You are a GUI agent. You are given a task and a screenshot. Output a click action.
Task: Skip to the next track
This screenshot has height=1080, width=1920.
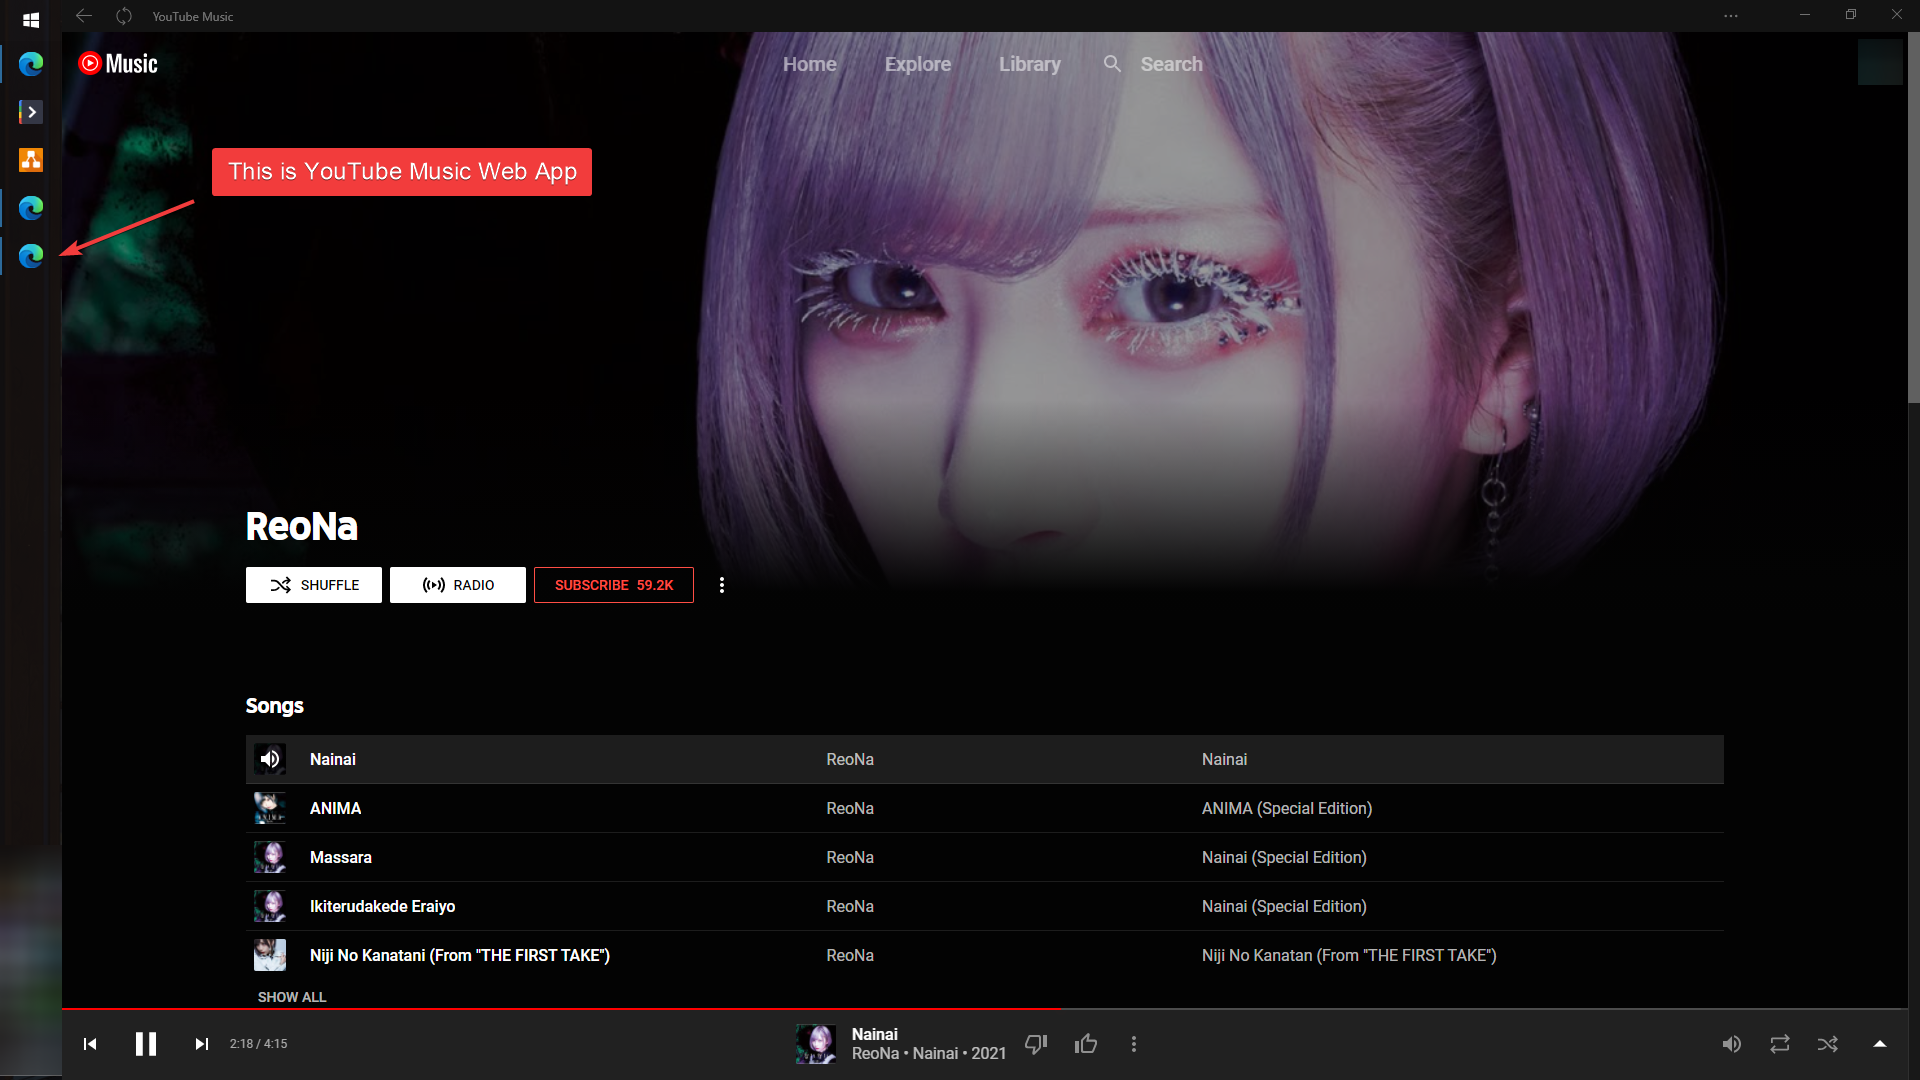point(201,1044)
